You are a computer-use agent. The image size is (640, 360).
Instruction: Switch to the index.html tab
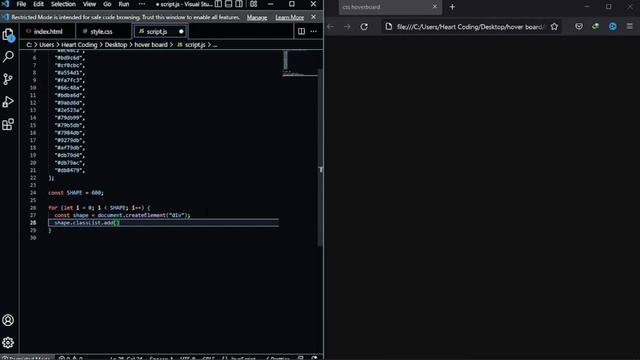[47, 31]
